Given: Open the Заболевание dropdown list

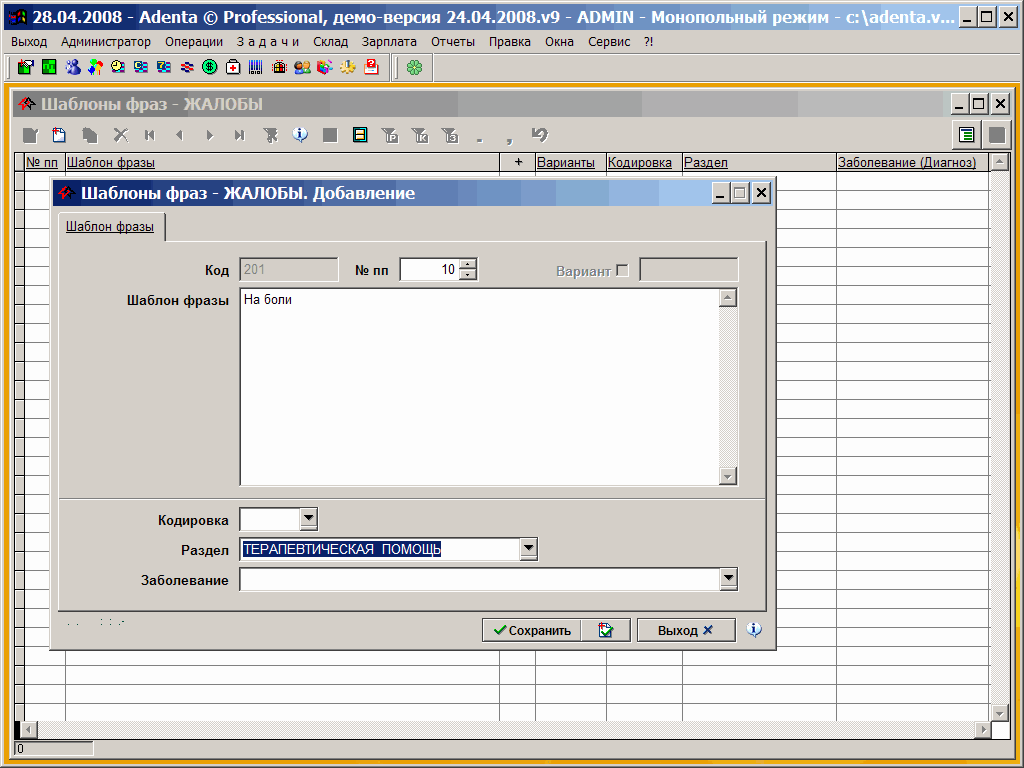Looking at the screenshot, I should tap(729, 579).
